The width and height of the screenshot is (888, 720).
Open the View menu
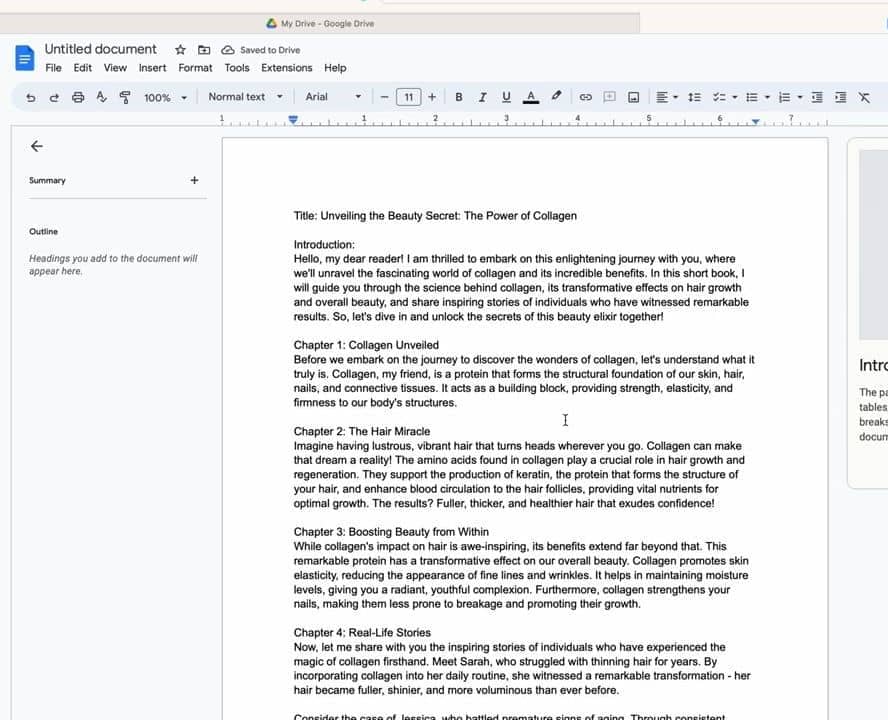tap(115, 68)
